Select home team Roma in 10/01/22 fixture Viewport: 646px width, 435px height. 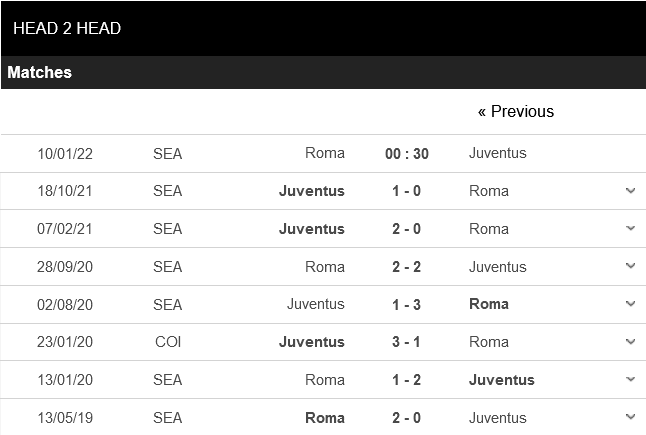coord(325,153)
